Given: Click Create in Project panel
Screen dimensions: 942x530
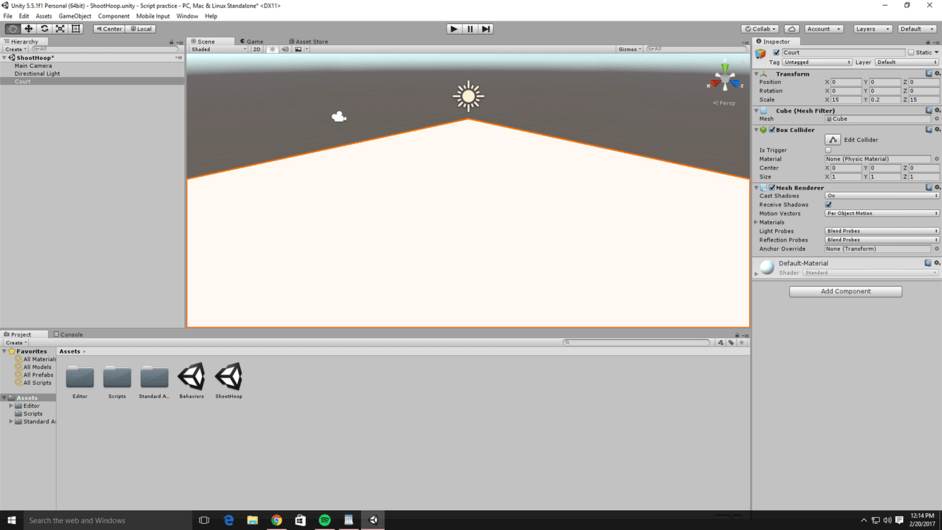Looking at the screenshot, I should point(16,343).
